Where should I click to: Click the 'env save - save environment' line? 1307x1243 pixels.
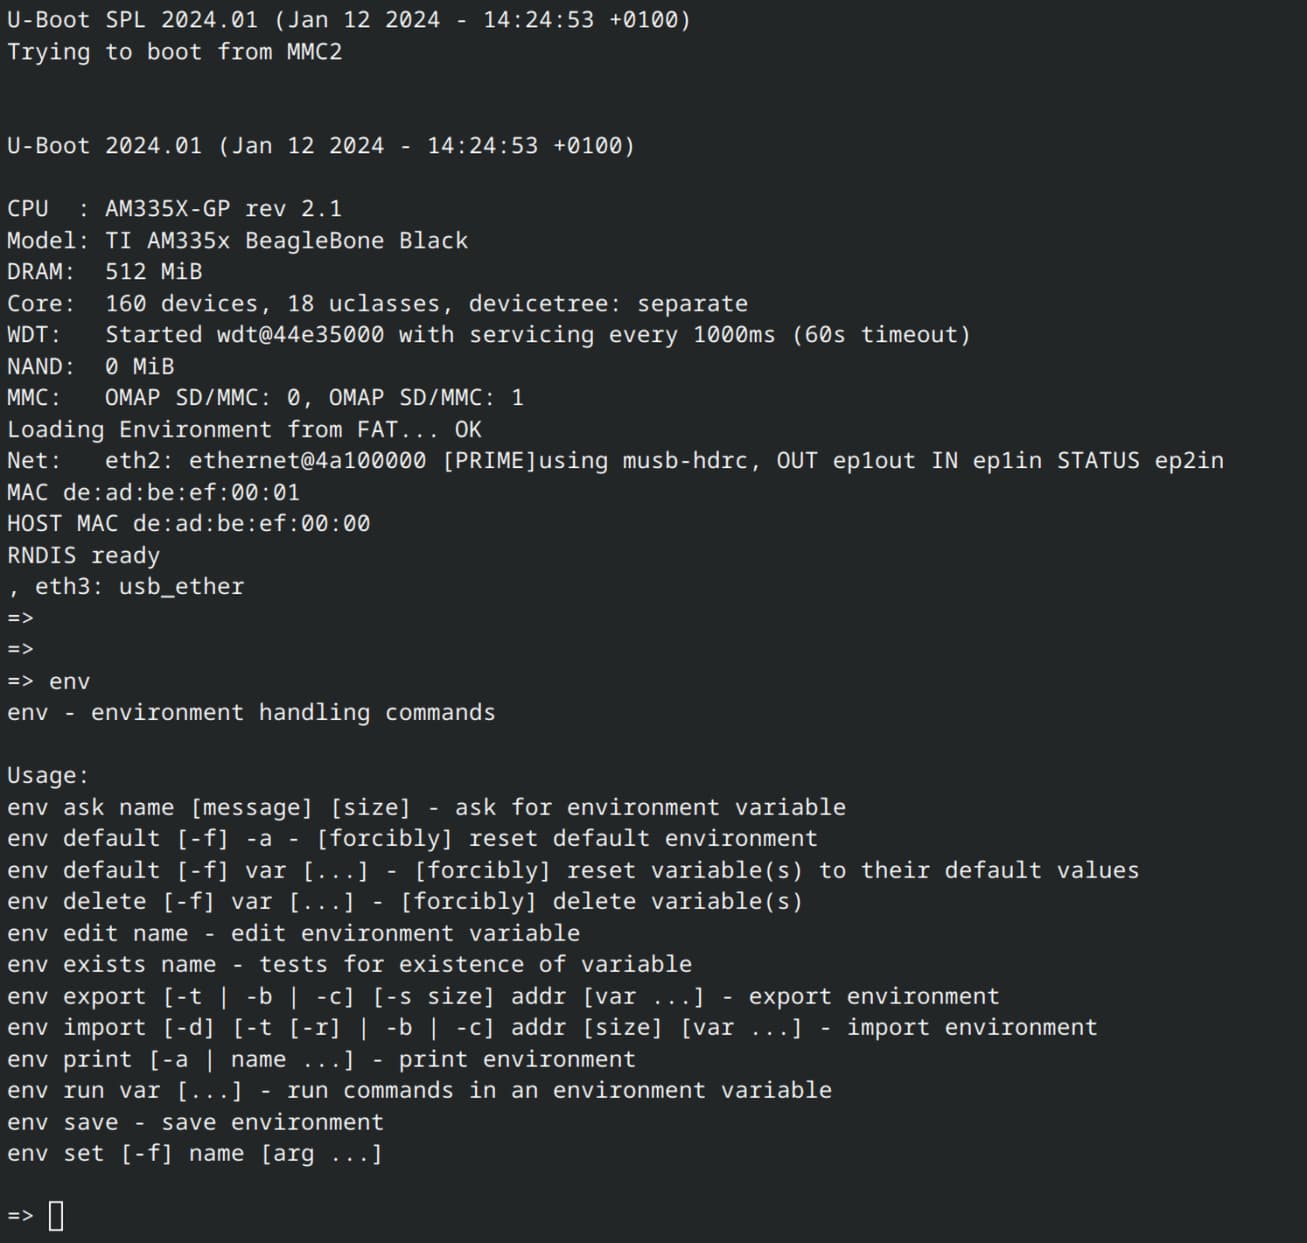(195, 1123)
